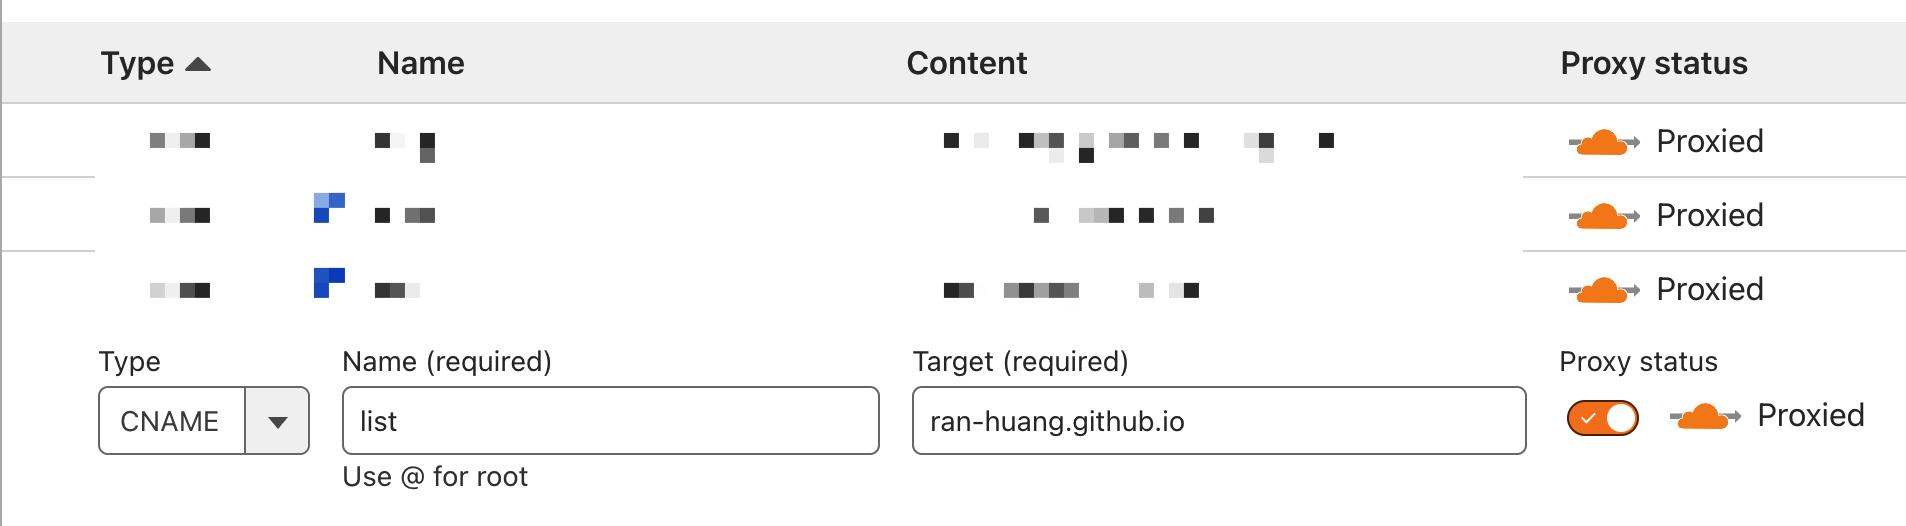1906x526 pixels.
Task: Click the blue icon in the third row
Action: click(x=329, y=282)
